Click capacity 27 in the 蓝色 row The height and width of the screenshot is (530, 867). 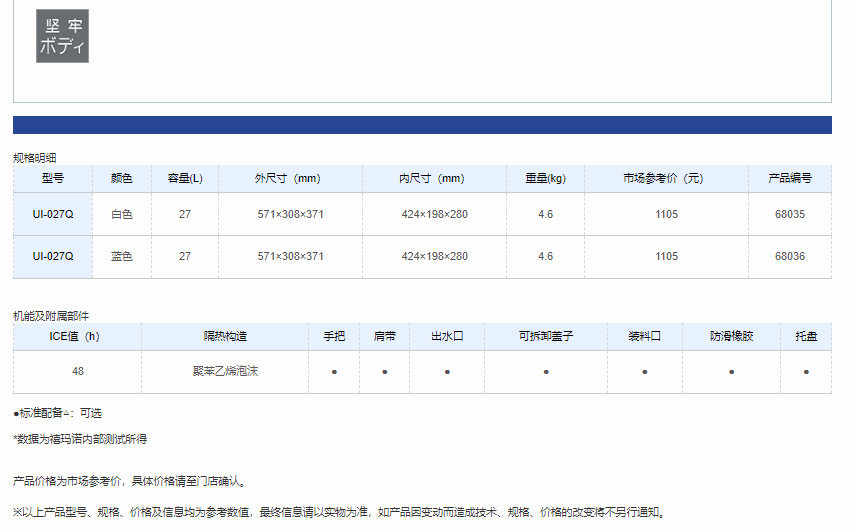185,256
